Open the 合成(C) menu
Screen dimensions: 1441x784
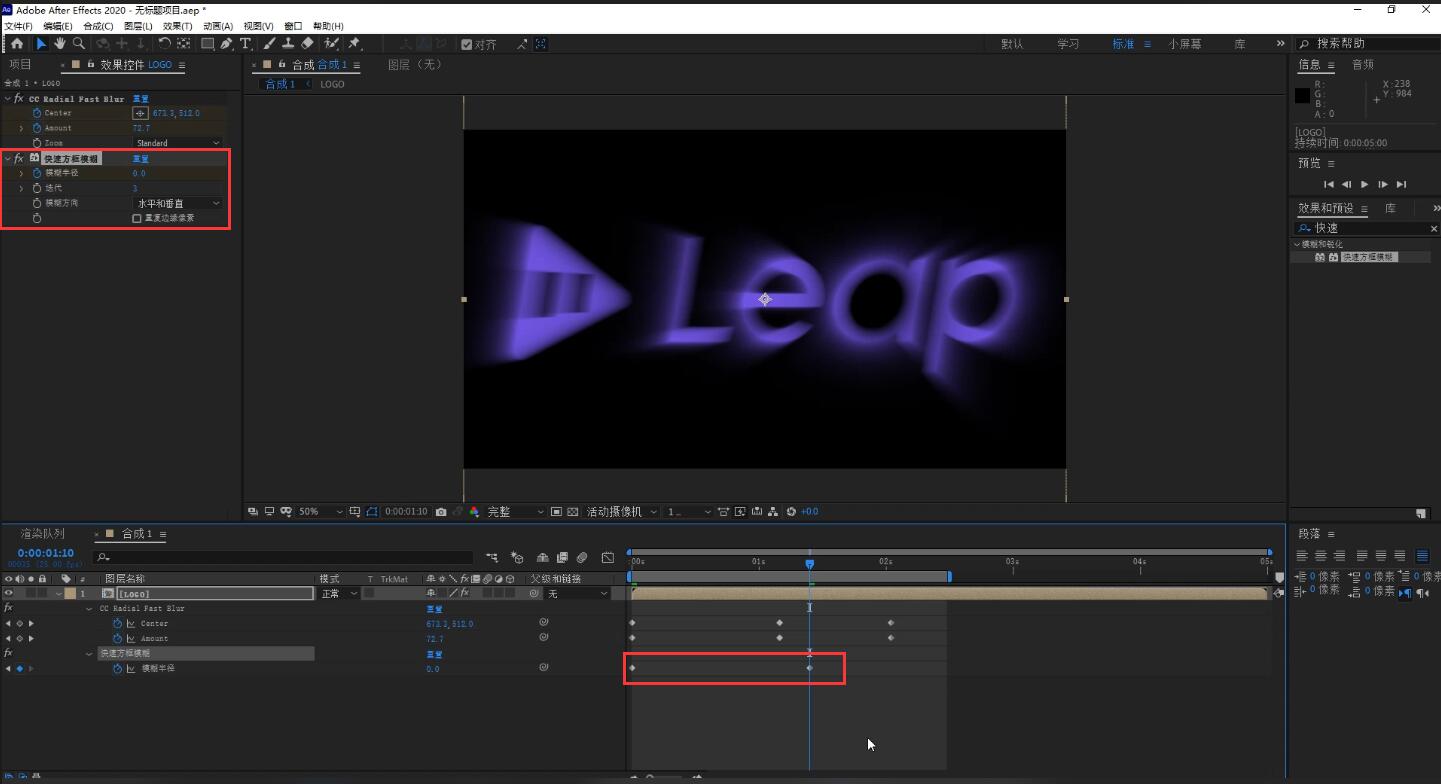pos(98,26)
